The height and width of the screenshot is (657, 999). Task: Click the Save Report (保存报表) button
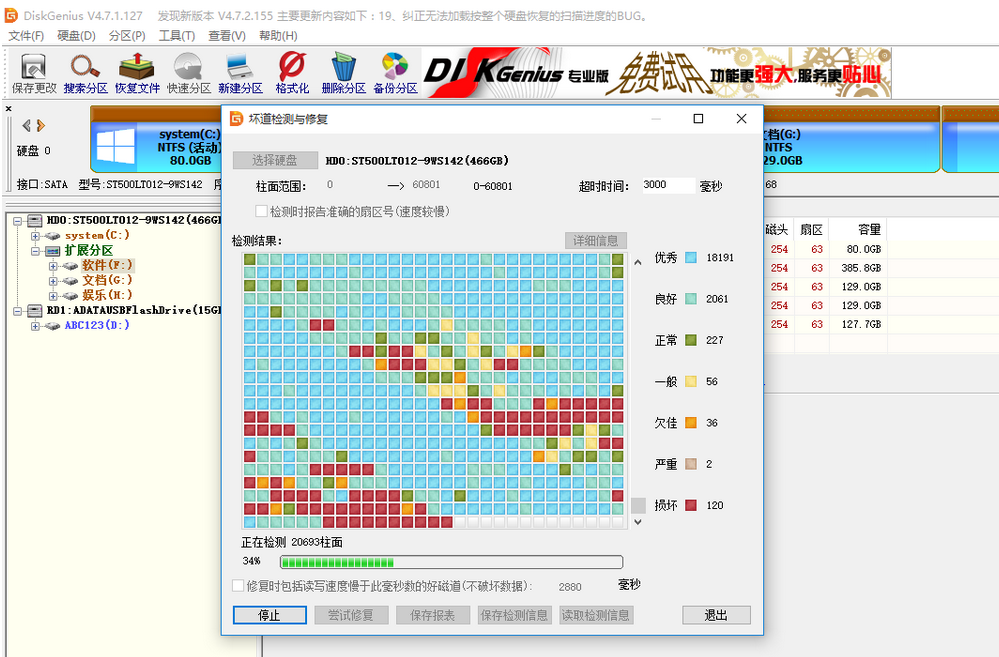pos(433,615)
